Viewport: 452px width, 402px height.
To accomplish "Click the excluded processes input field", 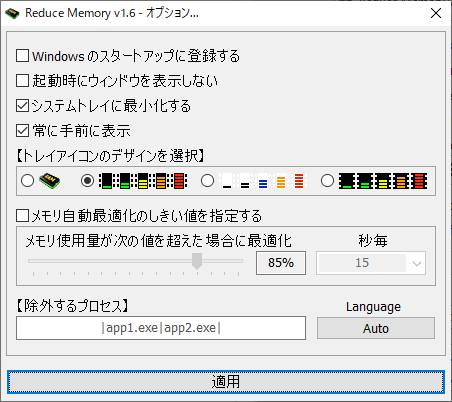I will (x=161, y=328).
